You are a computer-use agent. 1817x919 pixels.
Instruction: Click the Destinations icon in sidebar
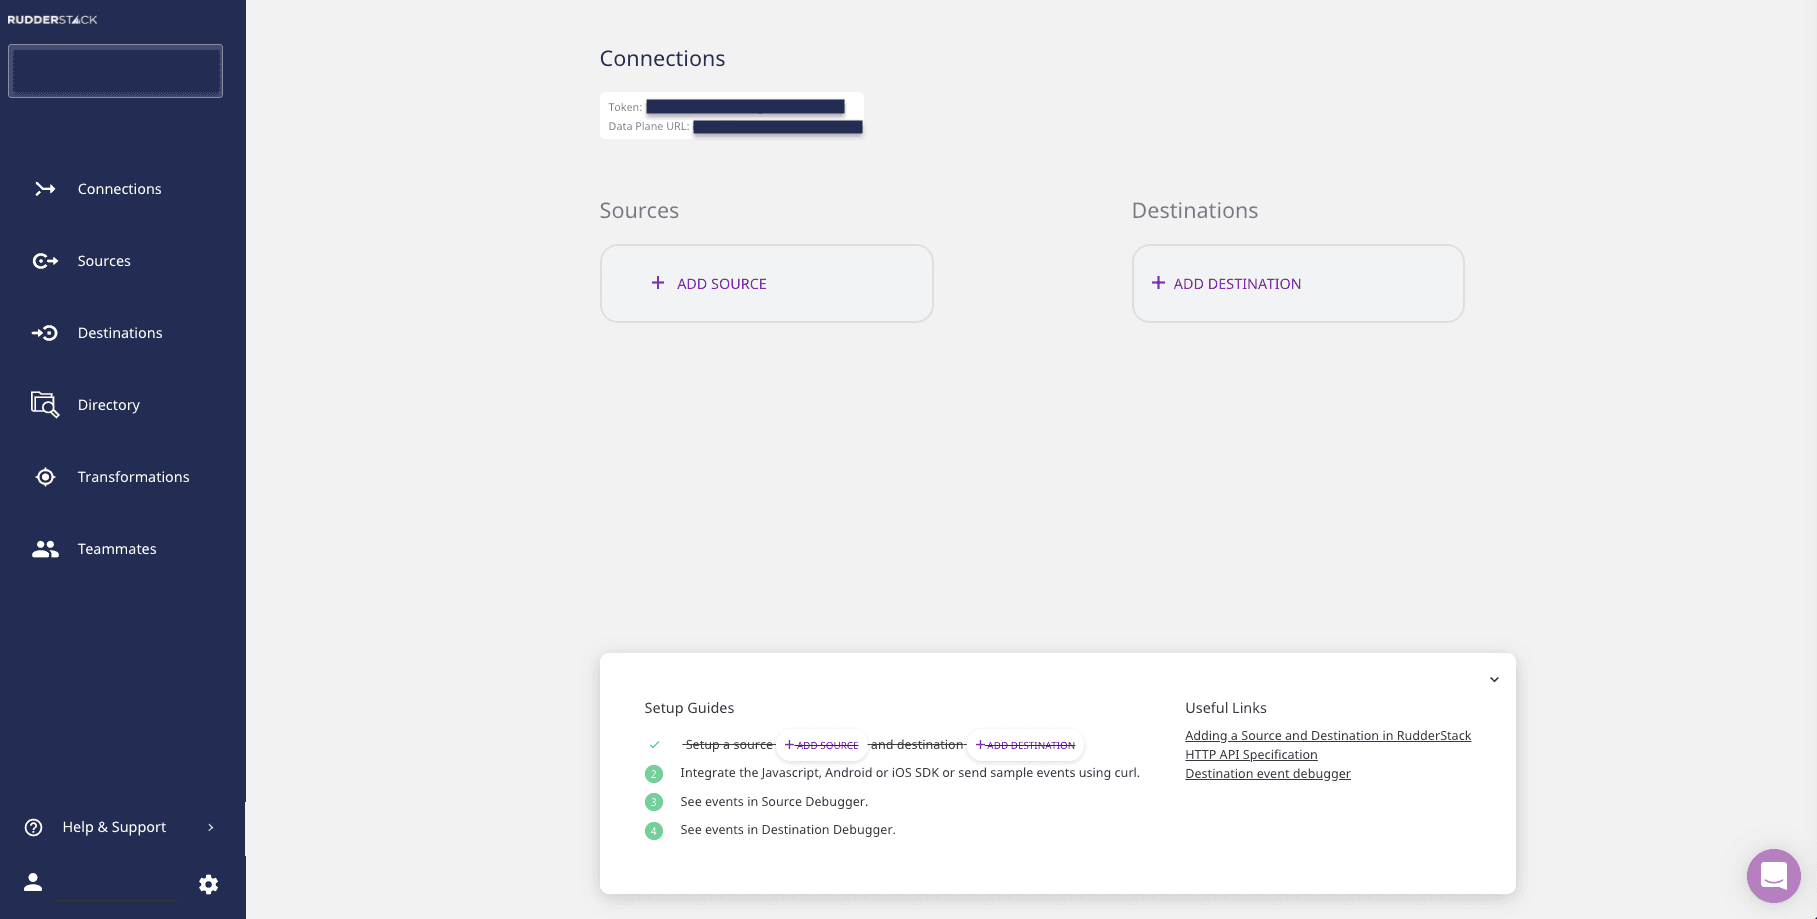(45, 333)
